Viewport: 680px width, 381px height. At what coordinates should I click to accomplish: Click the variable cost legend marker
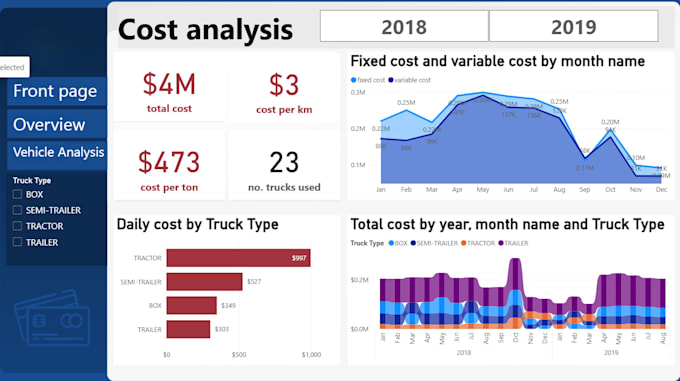tap(391, 80)
